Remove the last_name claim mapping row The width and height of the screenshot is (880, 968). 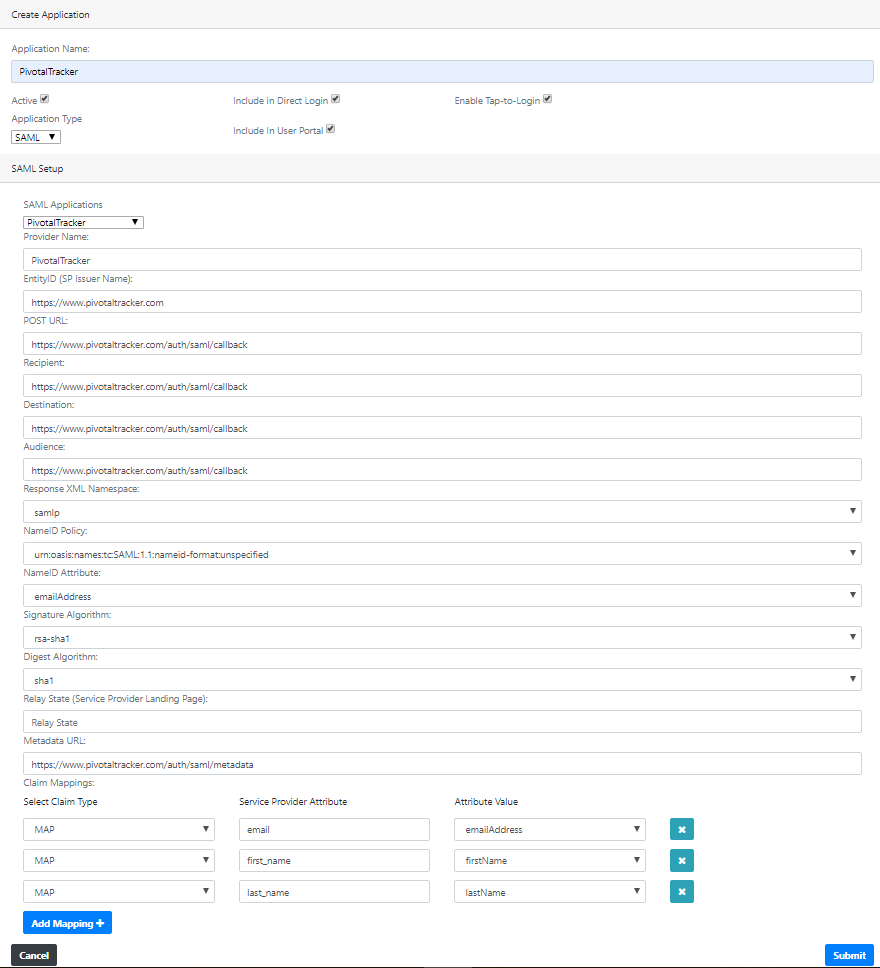click(682, 891)
